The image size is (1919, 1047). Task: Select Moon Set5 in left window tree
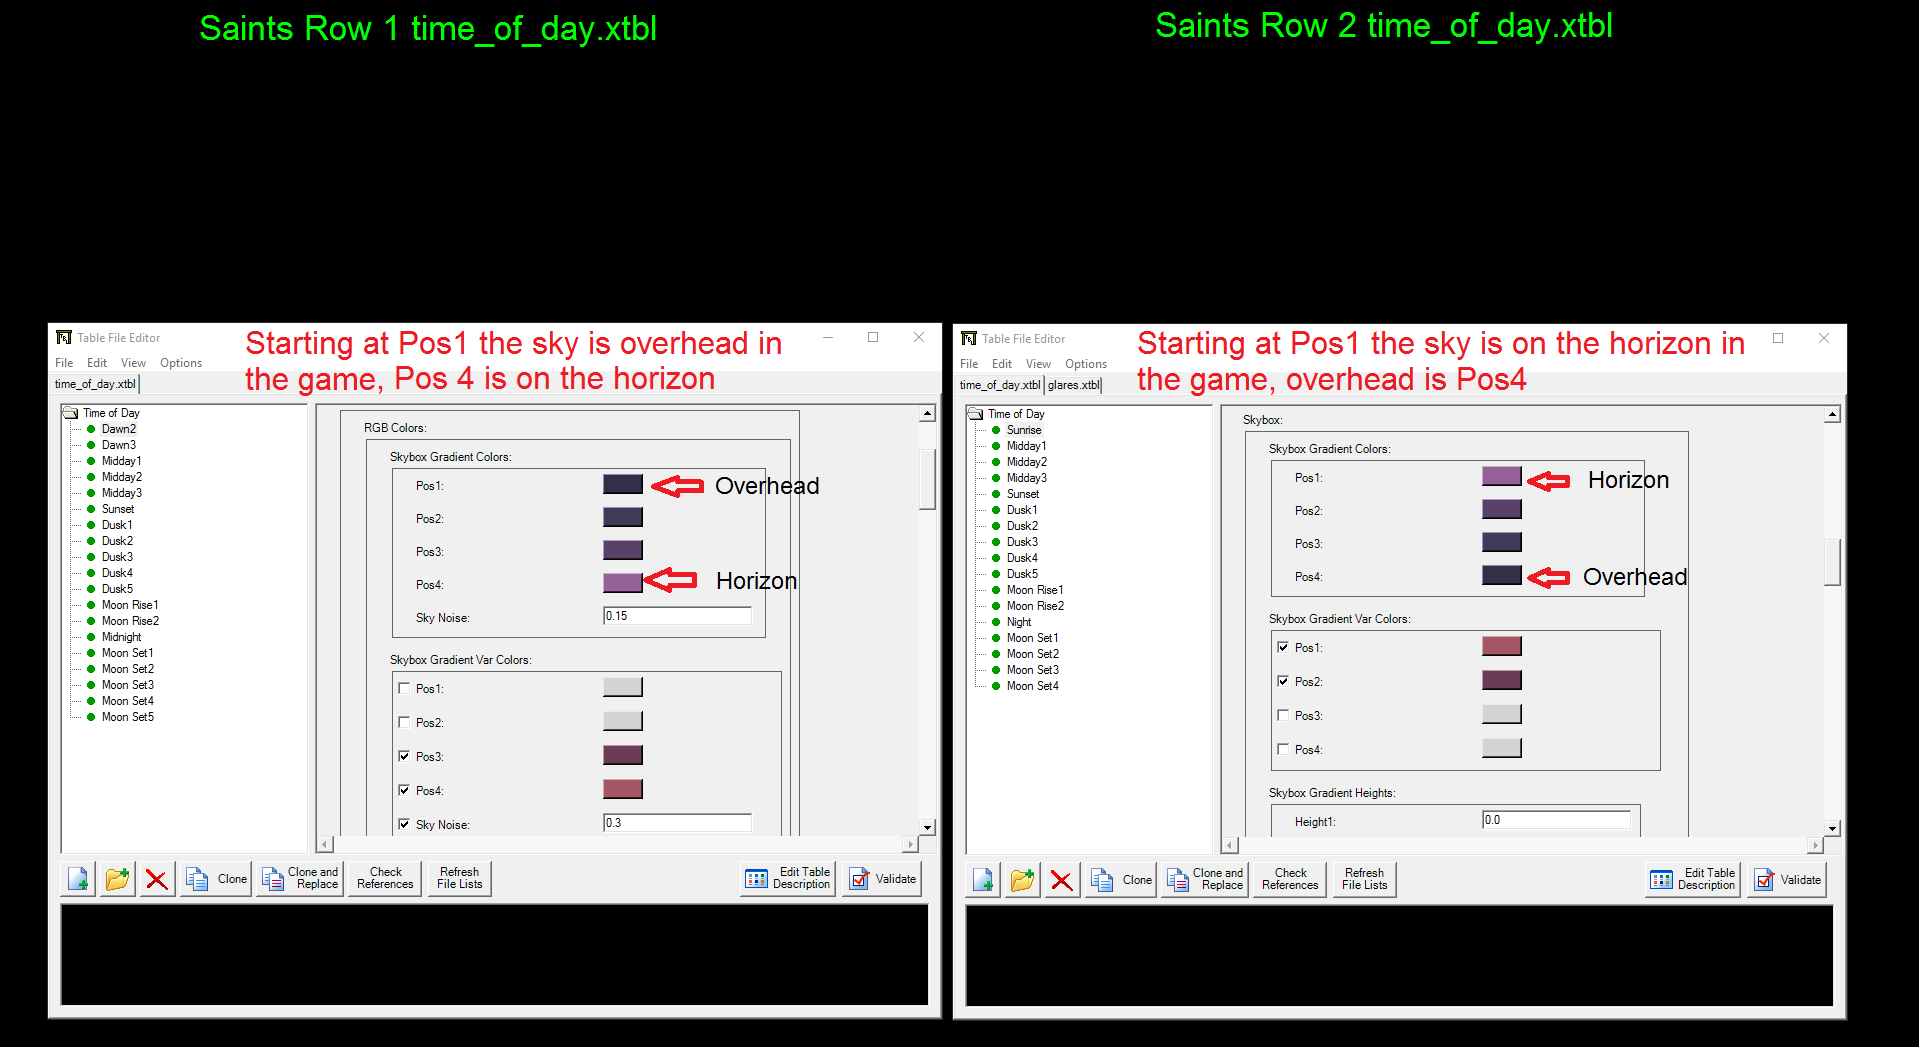pyautogui.click(x=128, y=717)
